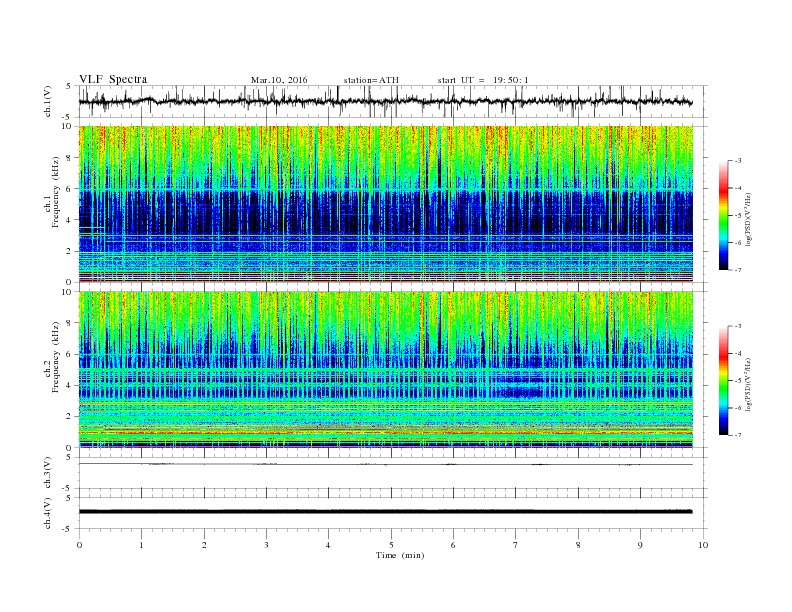Click the ch.1 voltage waveform trace
The width and height of the screenshot is (792, 612).
pyautogui.click(x=385, y=102)
